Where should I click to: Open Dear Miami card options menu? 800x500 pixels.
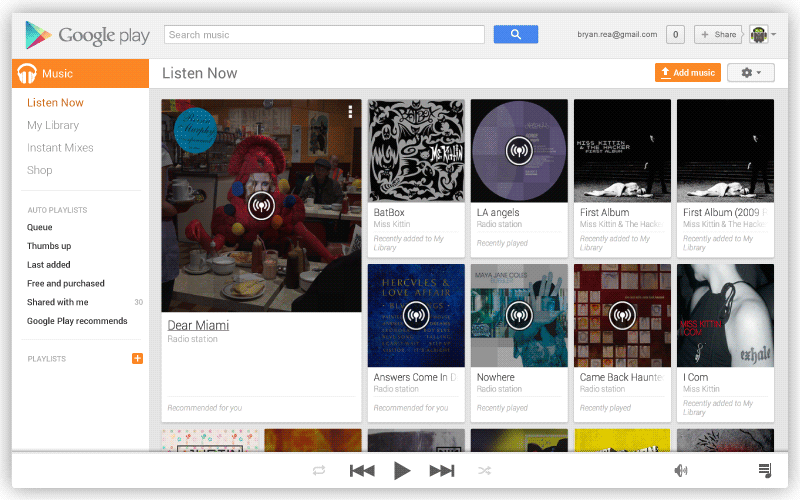[350, 112]
